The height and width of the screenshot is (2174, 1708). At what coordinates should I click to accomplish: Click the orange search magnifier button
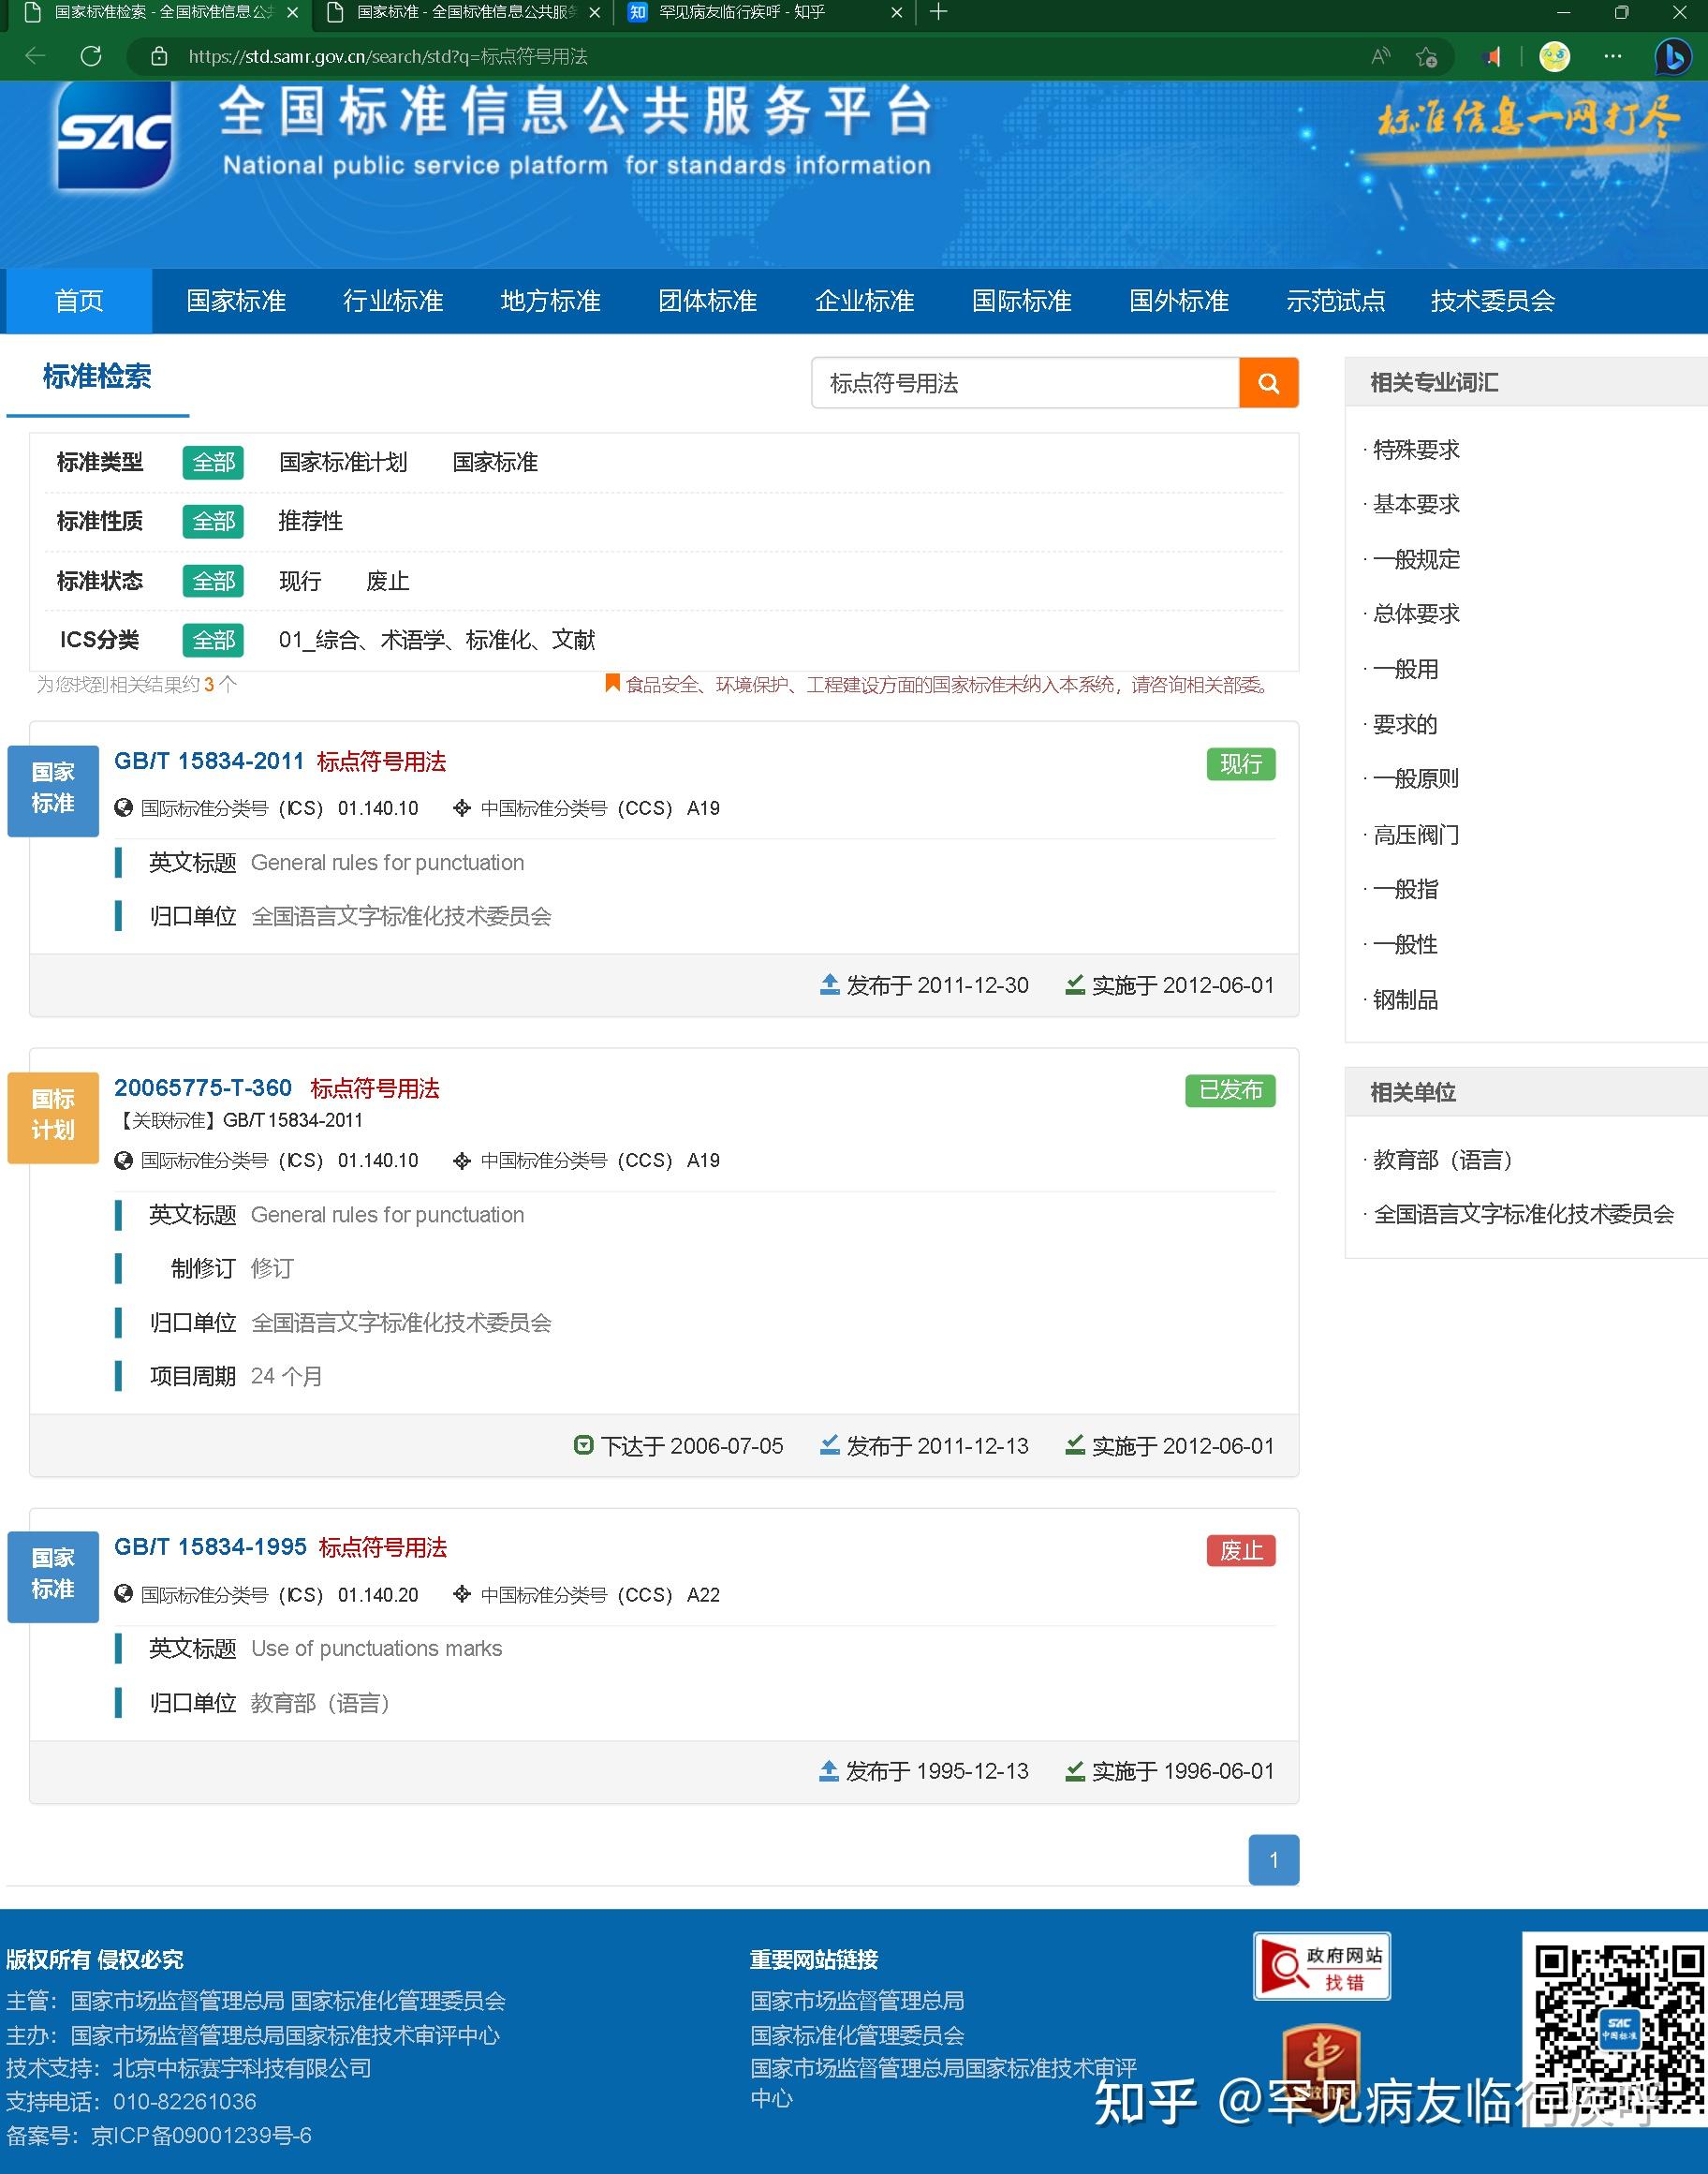[1268, 383]
